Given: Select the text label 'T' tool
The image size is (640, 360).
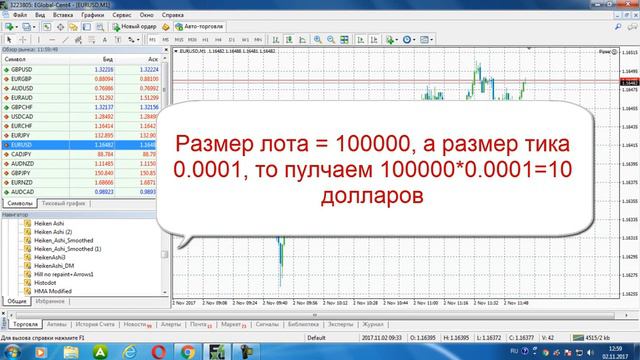Looking at the screenshot, I should click(118, 40).
